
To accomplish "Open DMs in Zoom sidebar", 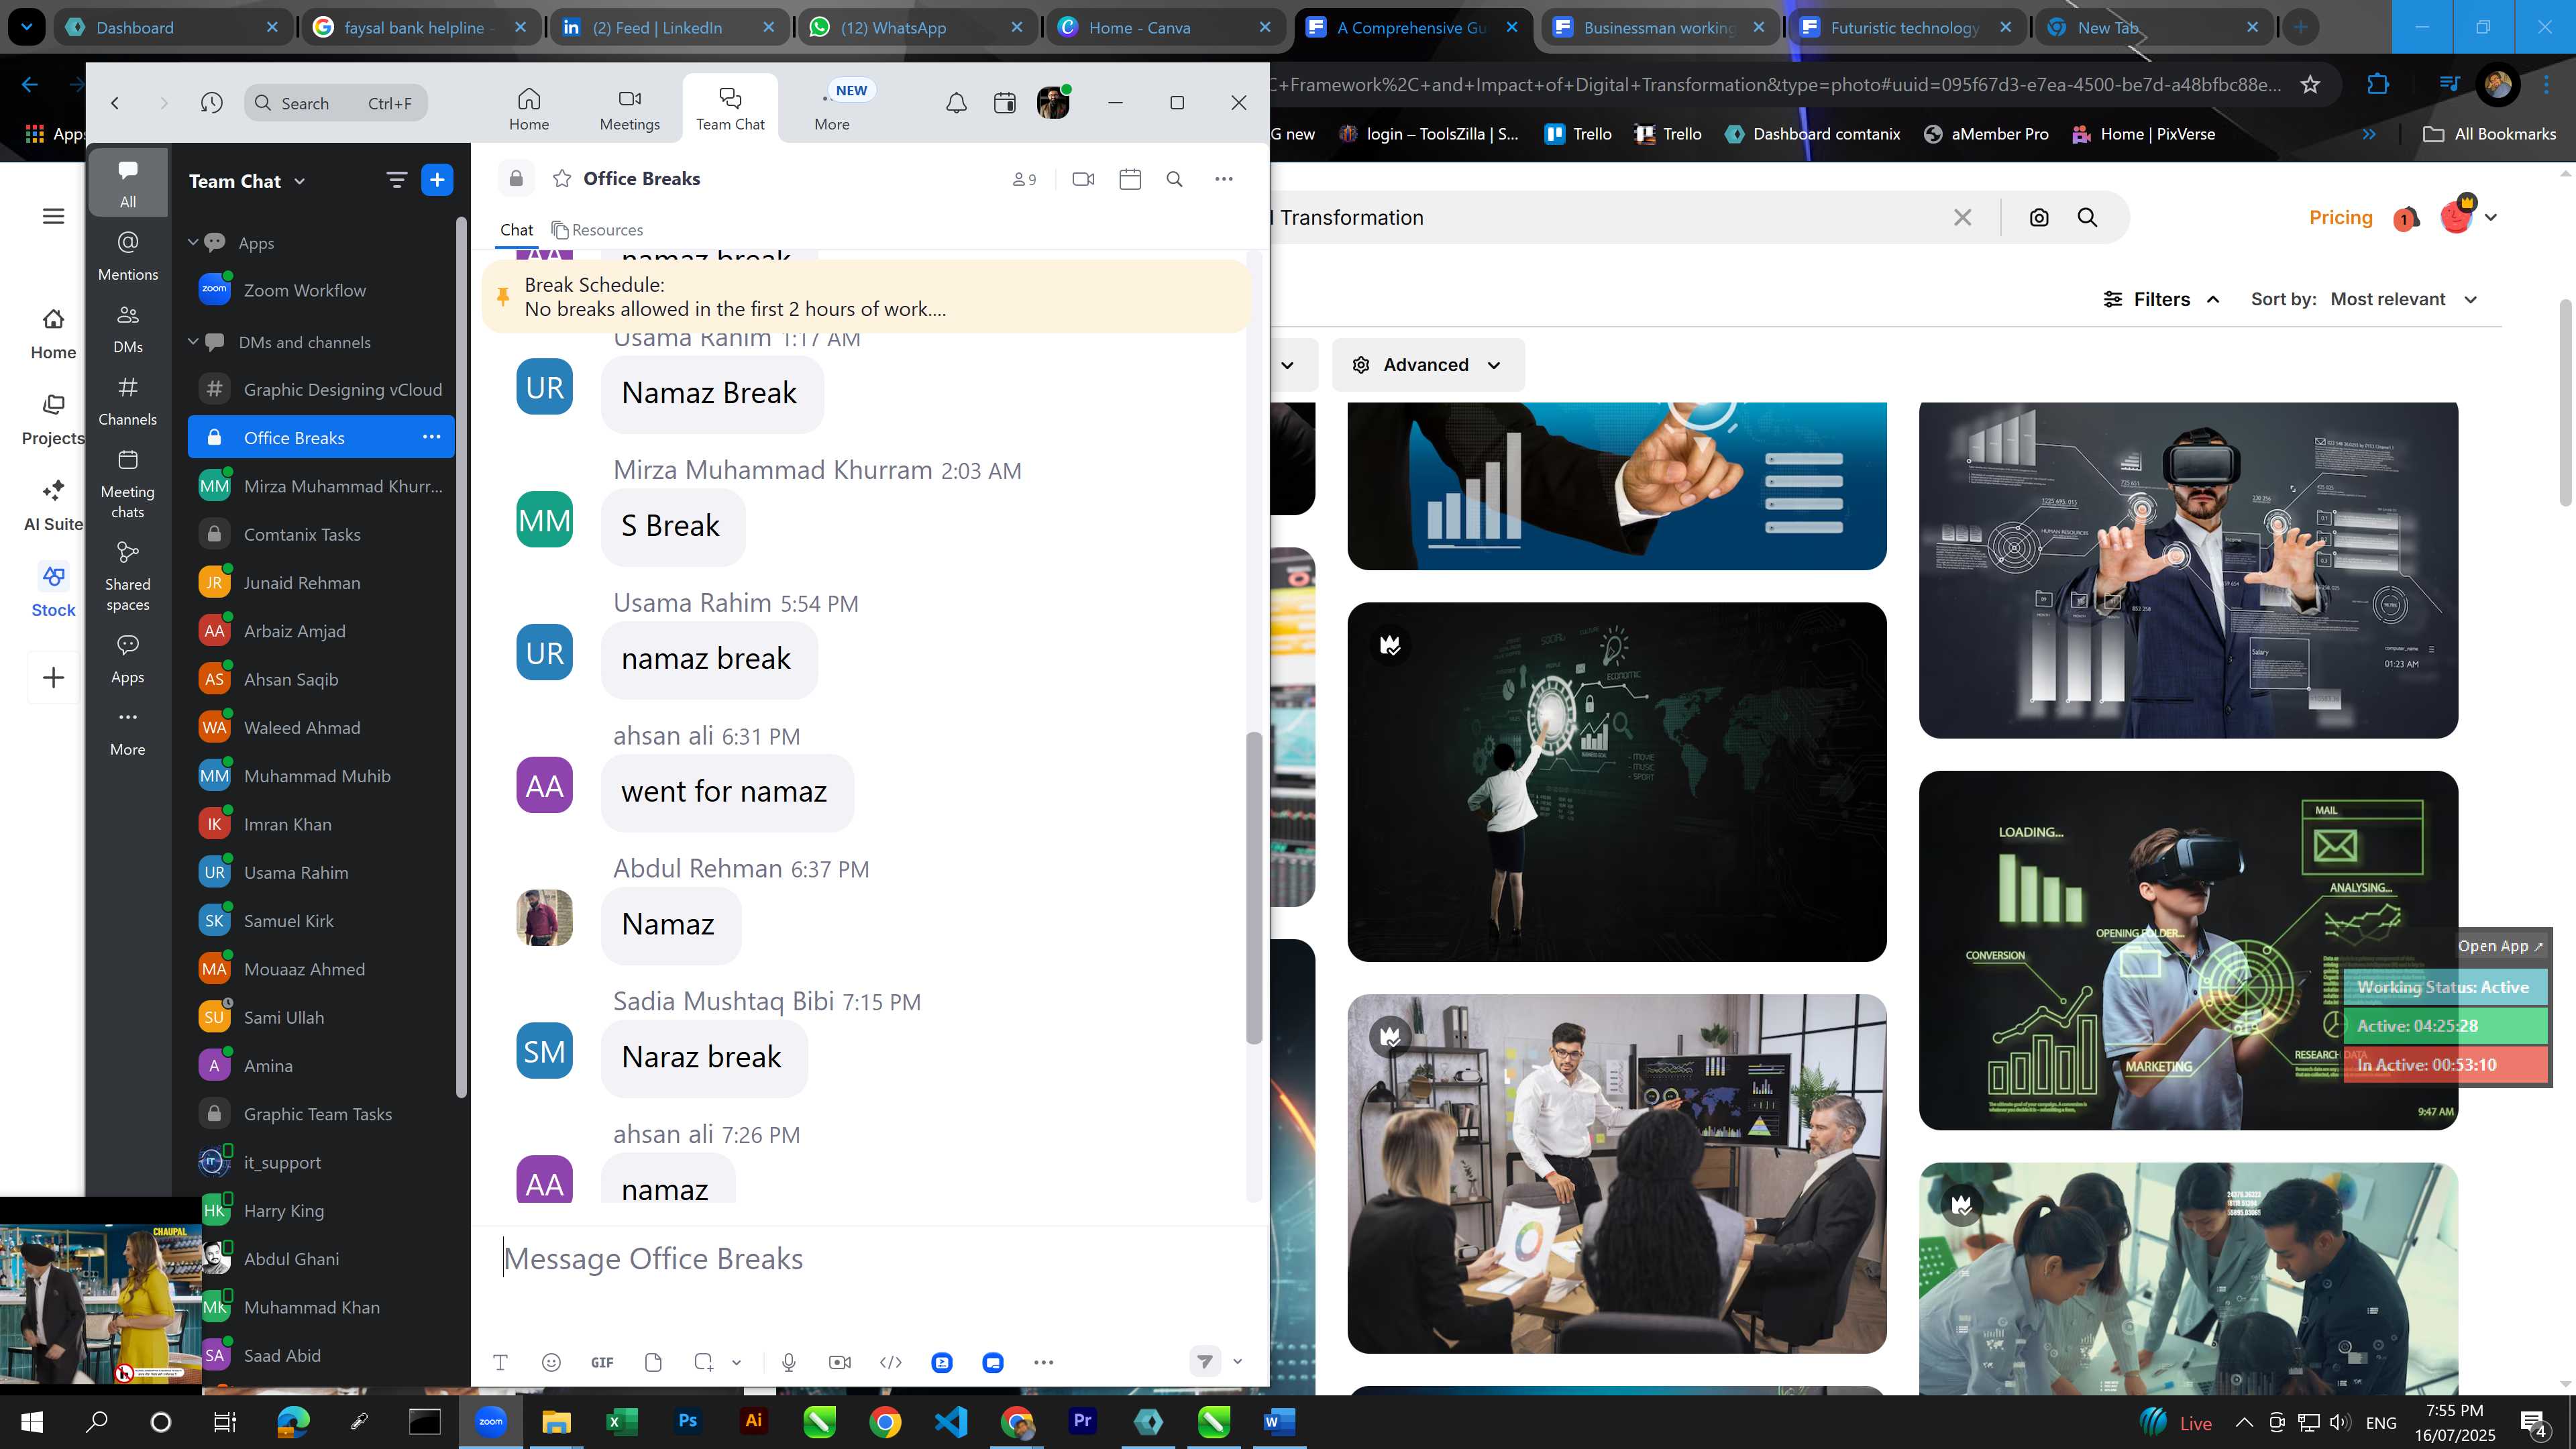I will (x=128, y=329).
